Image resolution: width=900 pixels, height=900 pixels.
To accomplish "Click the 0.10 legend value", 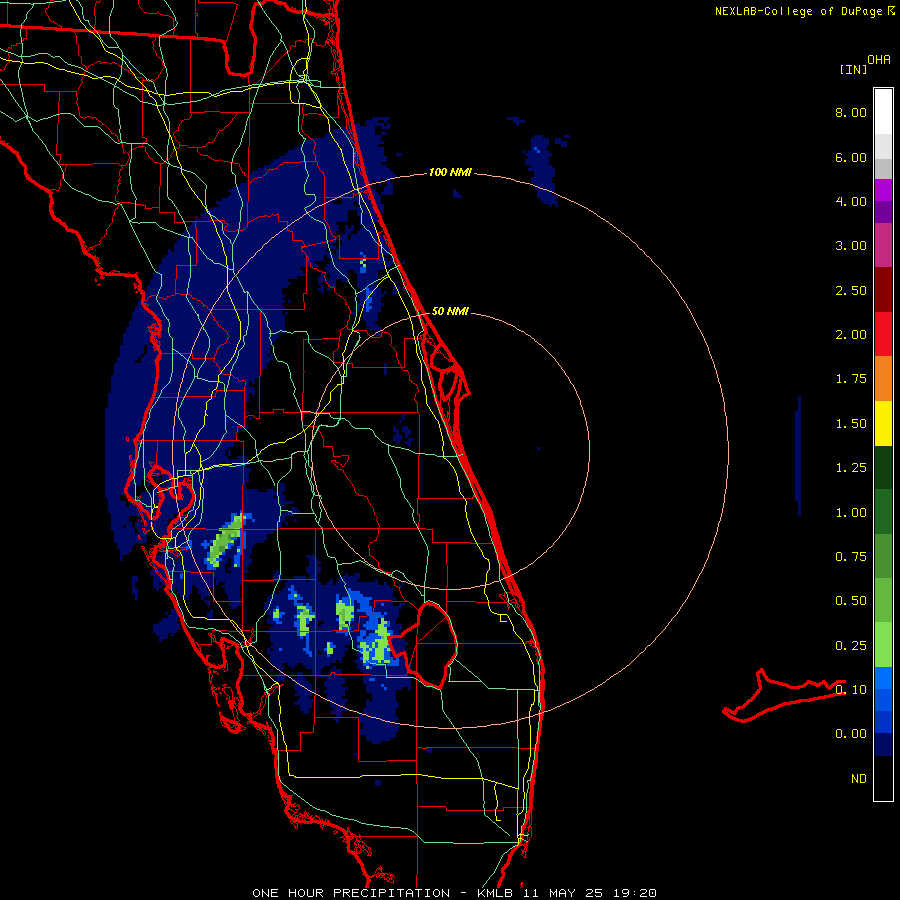I will [851, 690].
